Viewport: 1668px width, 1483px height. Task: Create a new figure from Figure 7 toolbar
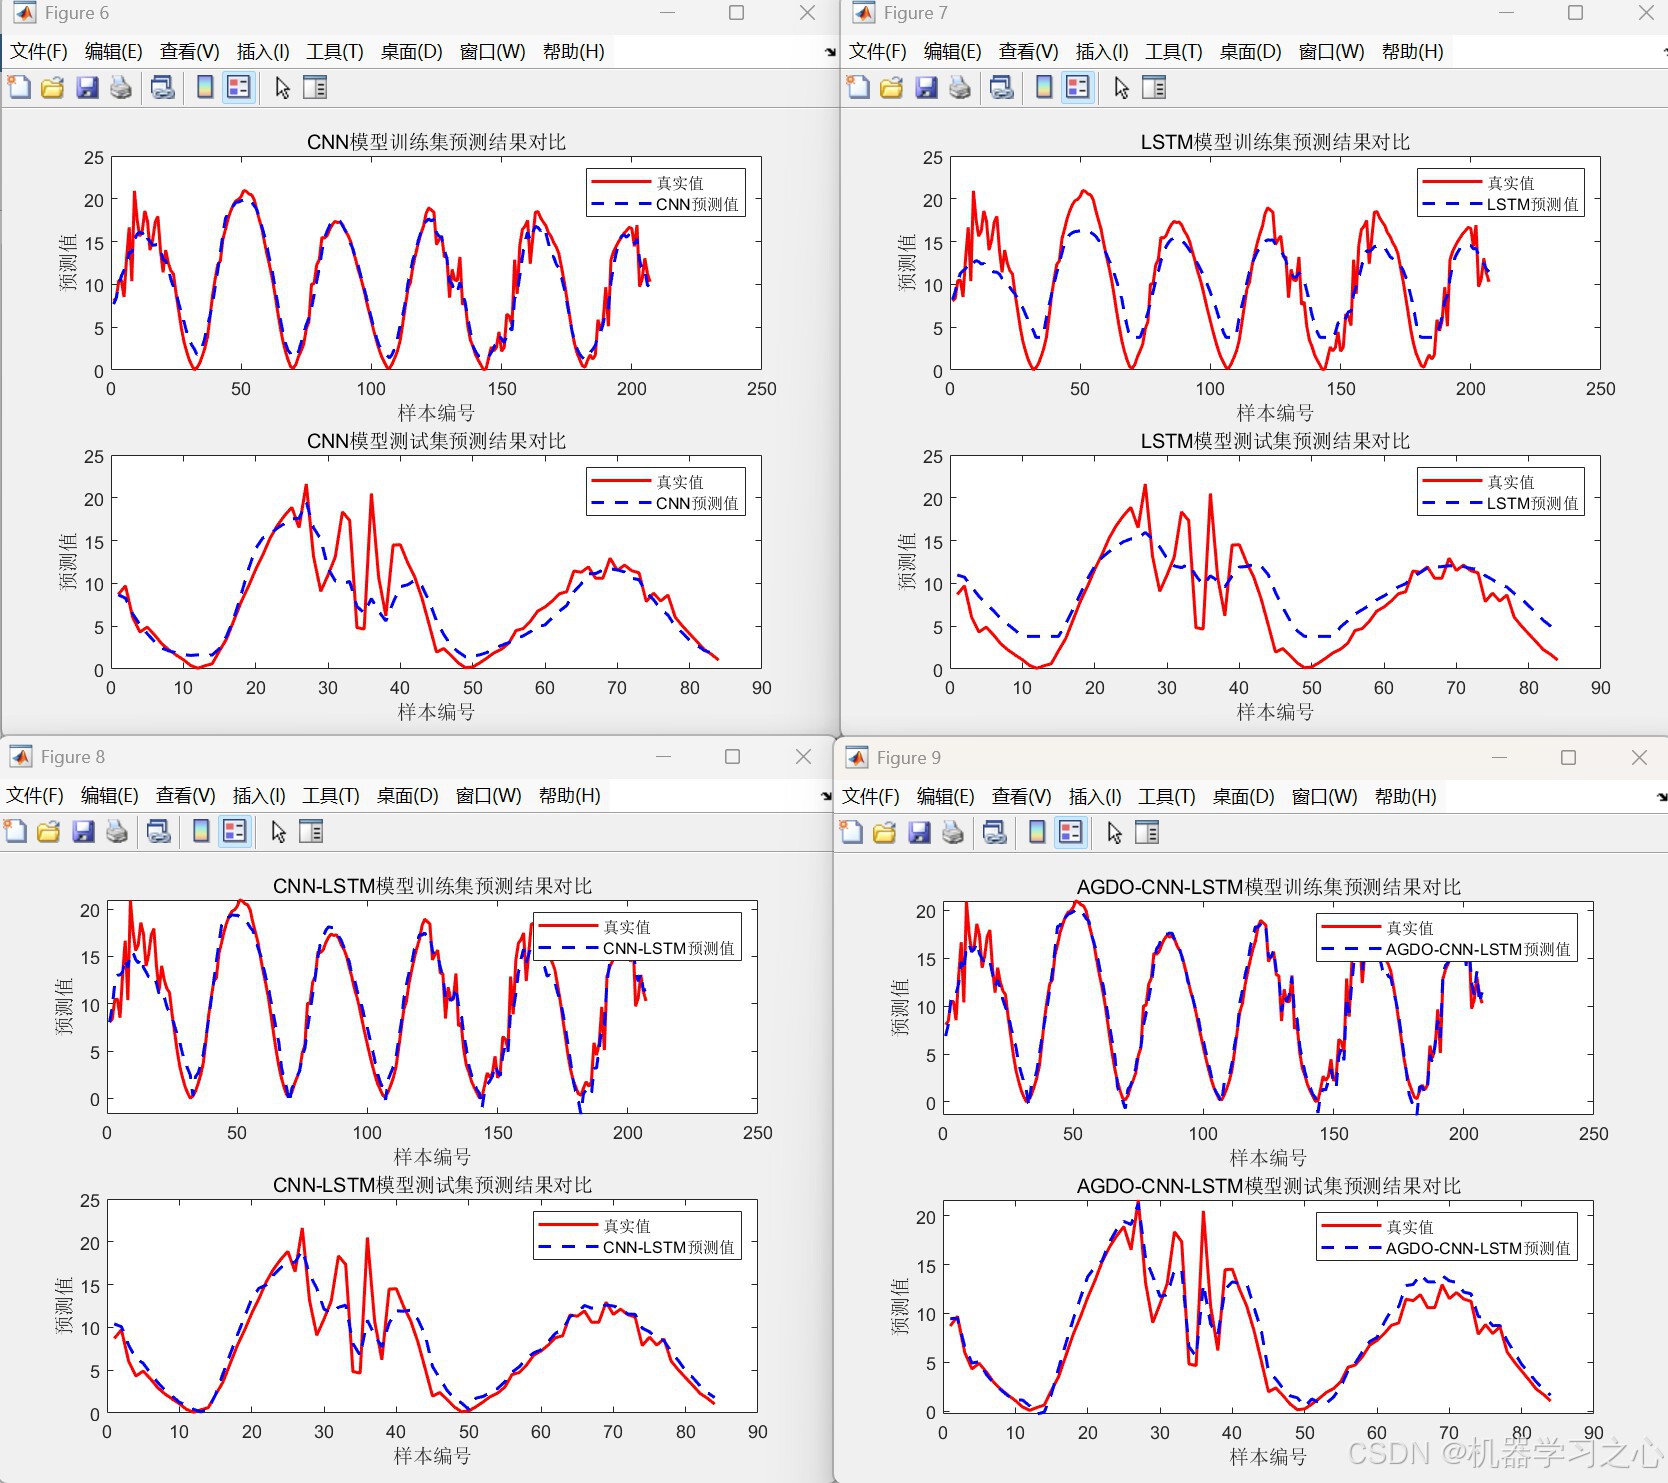[858, 88]
